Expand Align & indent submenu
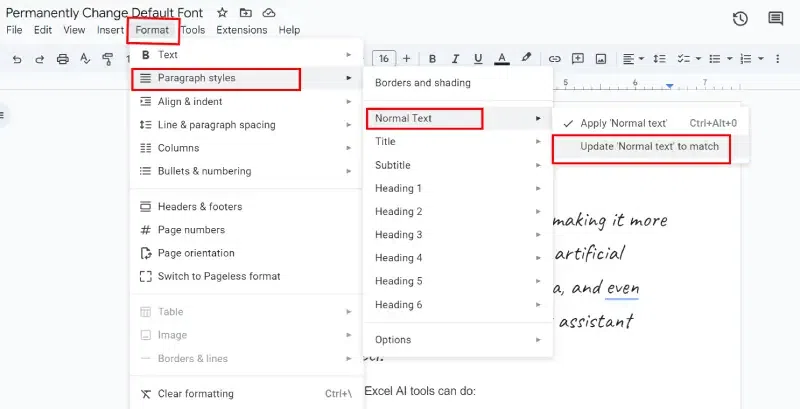Viewport: 800px width, 409px height. pyautogui.click(x=246, y=101)
